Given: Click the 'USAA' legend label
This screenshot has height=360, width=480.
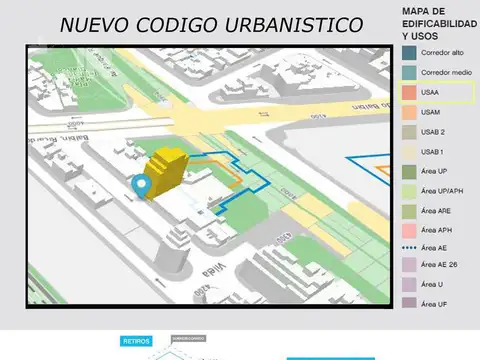Looking at the screenshot, I should coord(430,92).
